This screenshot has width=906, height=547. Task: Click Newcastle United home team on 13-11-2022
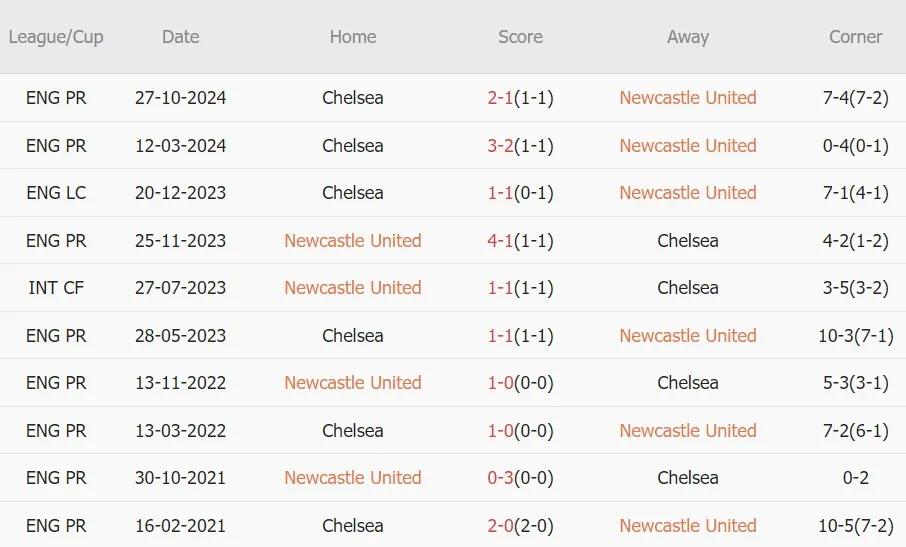coord(352,382)
